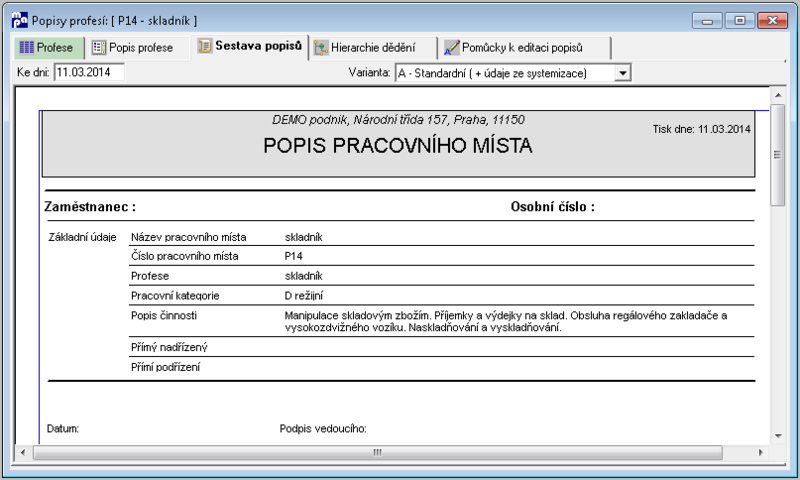
Task: Click the Ke dni date field
Action: point(89,72)
